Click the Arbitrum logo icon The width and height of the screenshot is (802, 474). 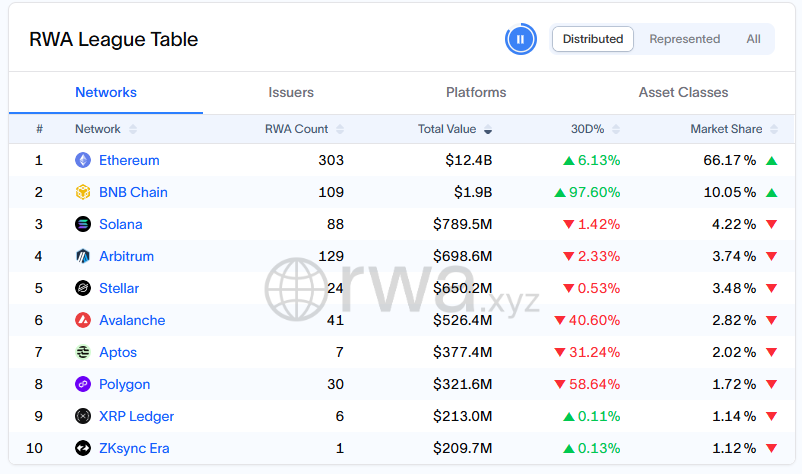[83, 256]
